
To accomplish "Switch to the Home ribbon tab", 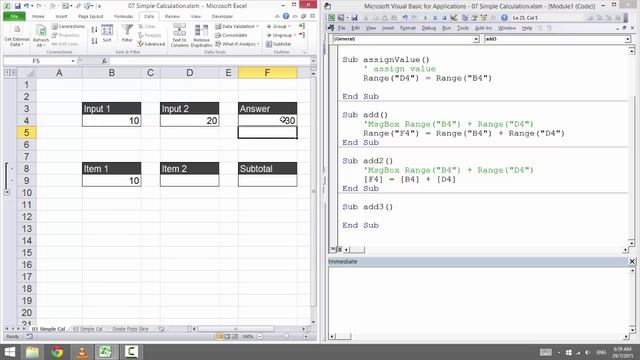I will pyautogui.click(x=38, y=16).
